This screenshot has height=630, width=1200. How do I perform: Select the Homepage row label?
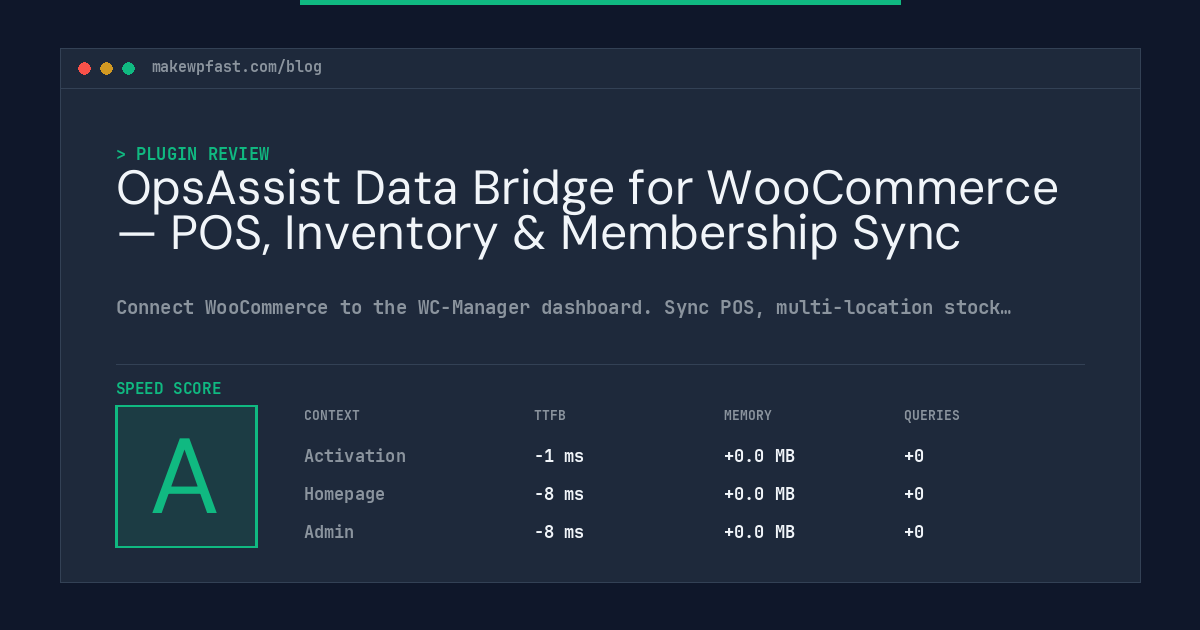point(344,494)
